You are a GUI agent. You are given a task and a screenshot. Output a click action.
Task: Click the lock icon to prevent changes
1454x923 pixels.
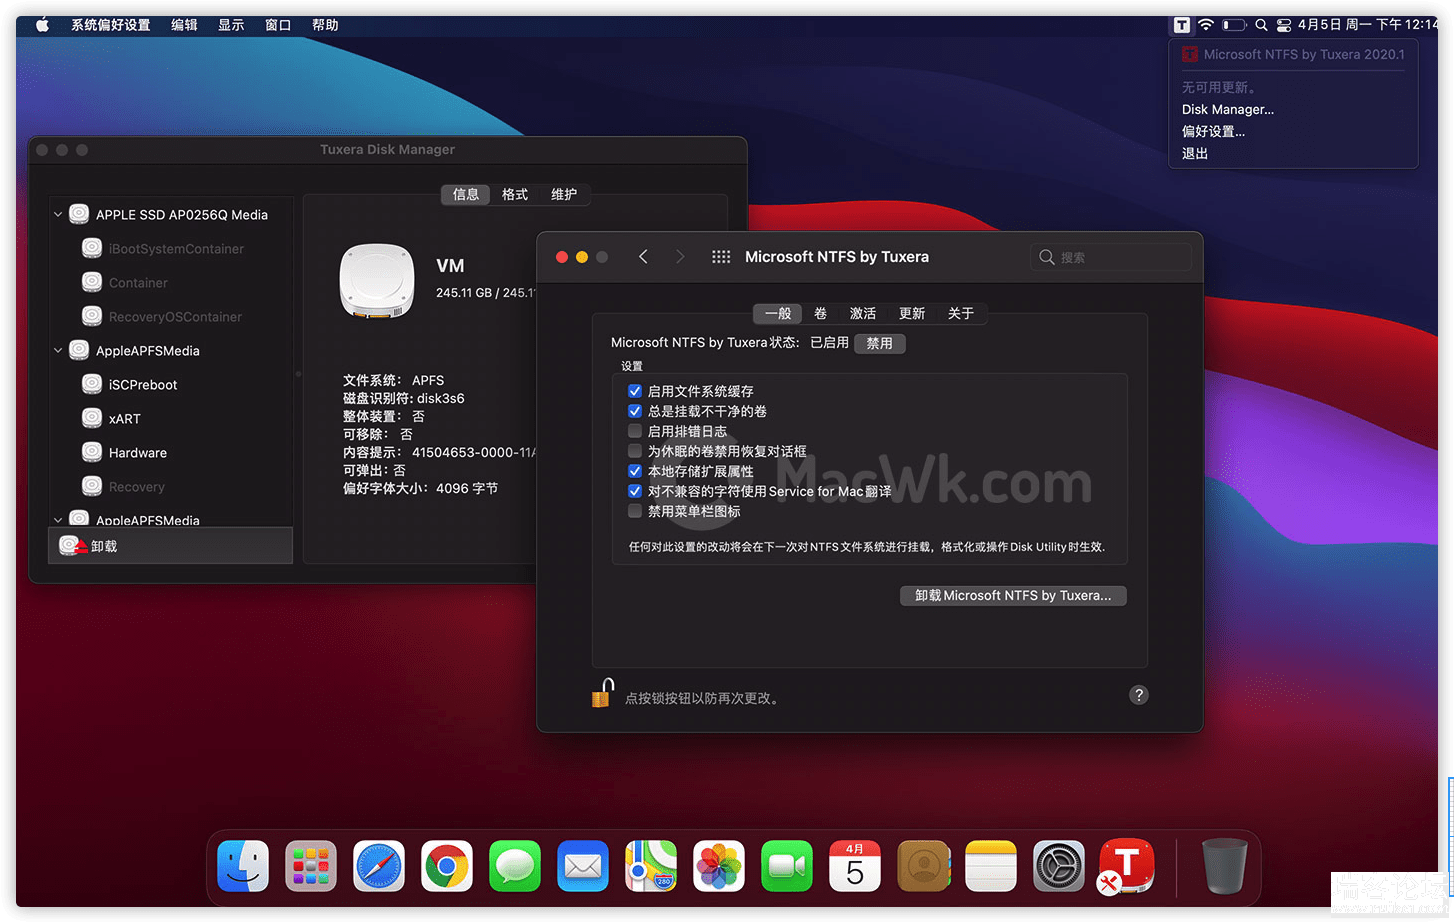(601, 693)
